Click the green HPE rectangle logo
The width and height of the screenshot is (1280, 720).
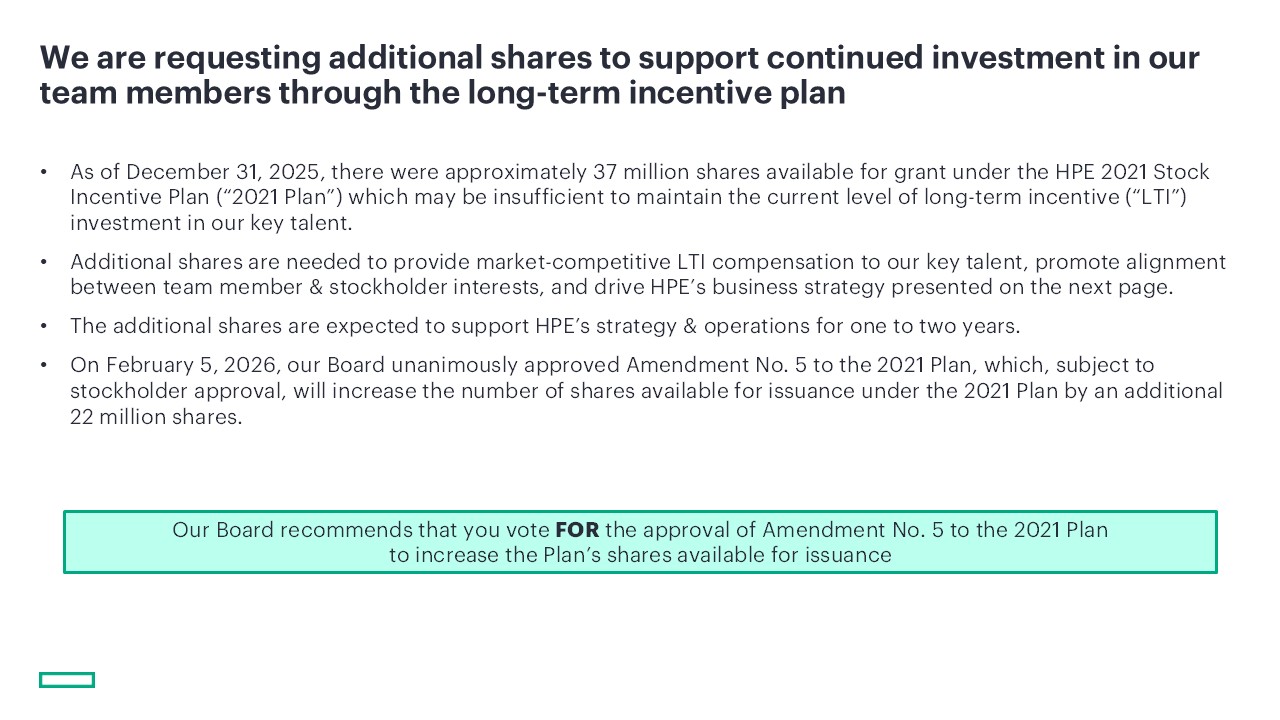coord(67,680)
